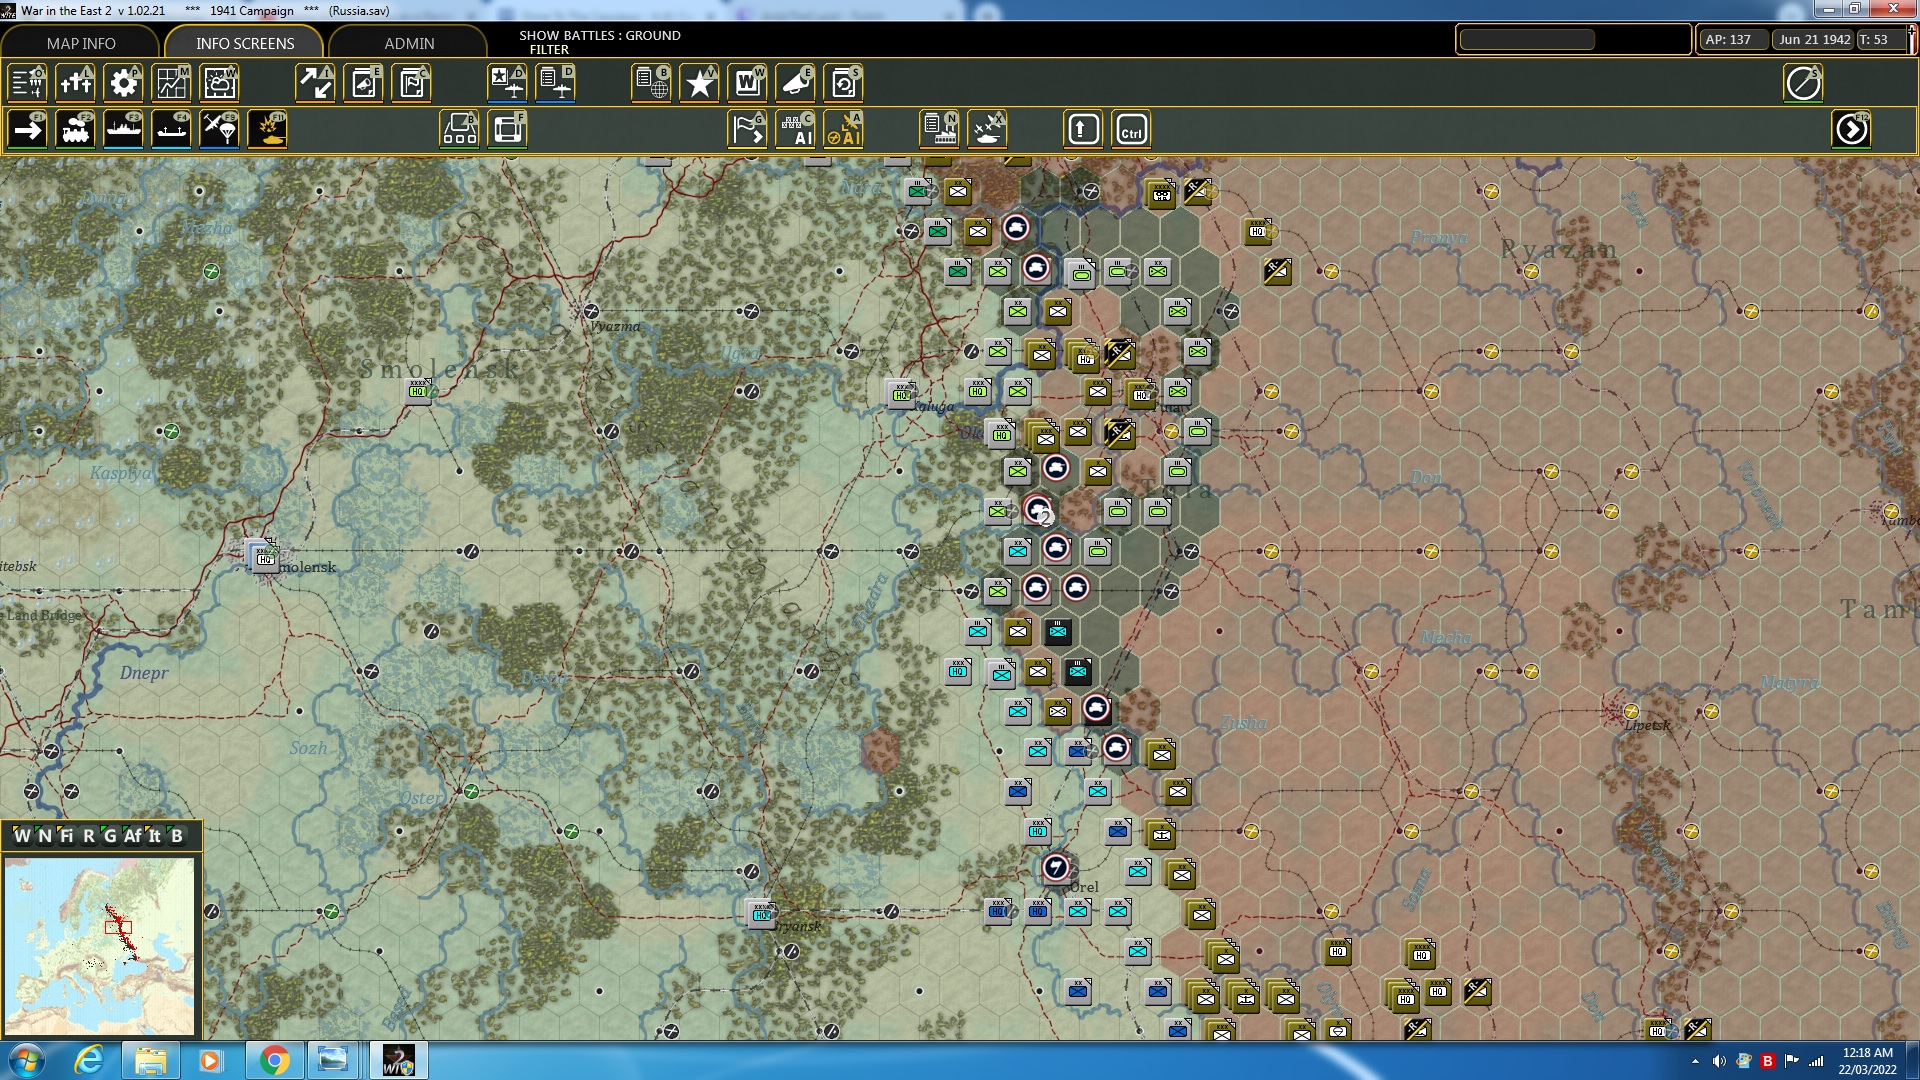End turn with the F12 arrow
1920x1080 pixels.
[x=1851, y=129]
